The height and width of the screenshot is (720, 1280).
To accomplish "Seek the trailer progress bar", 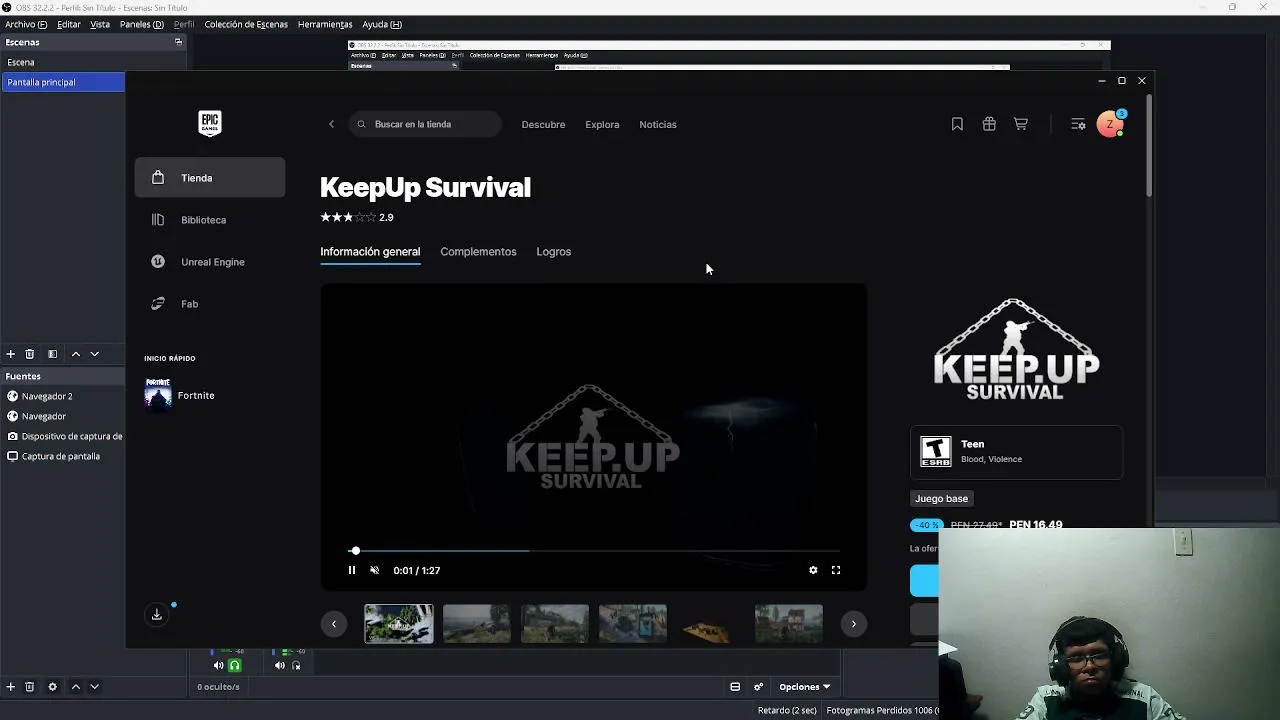I will click(596, 551).
